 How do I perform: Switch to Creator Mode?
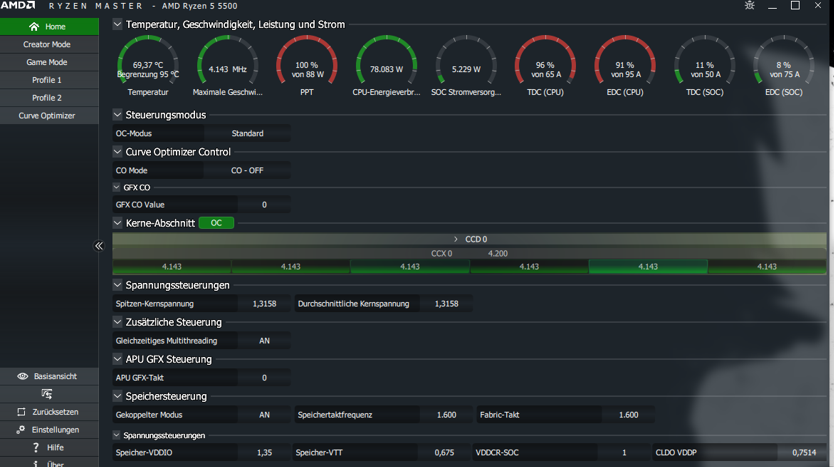pyautogui.click(x=49, y=44)
